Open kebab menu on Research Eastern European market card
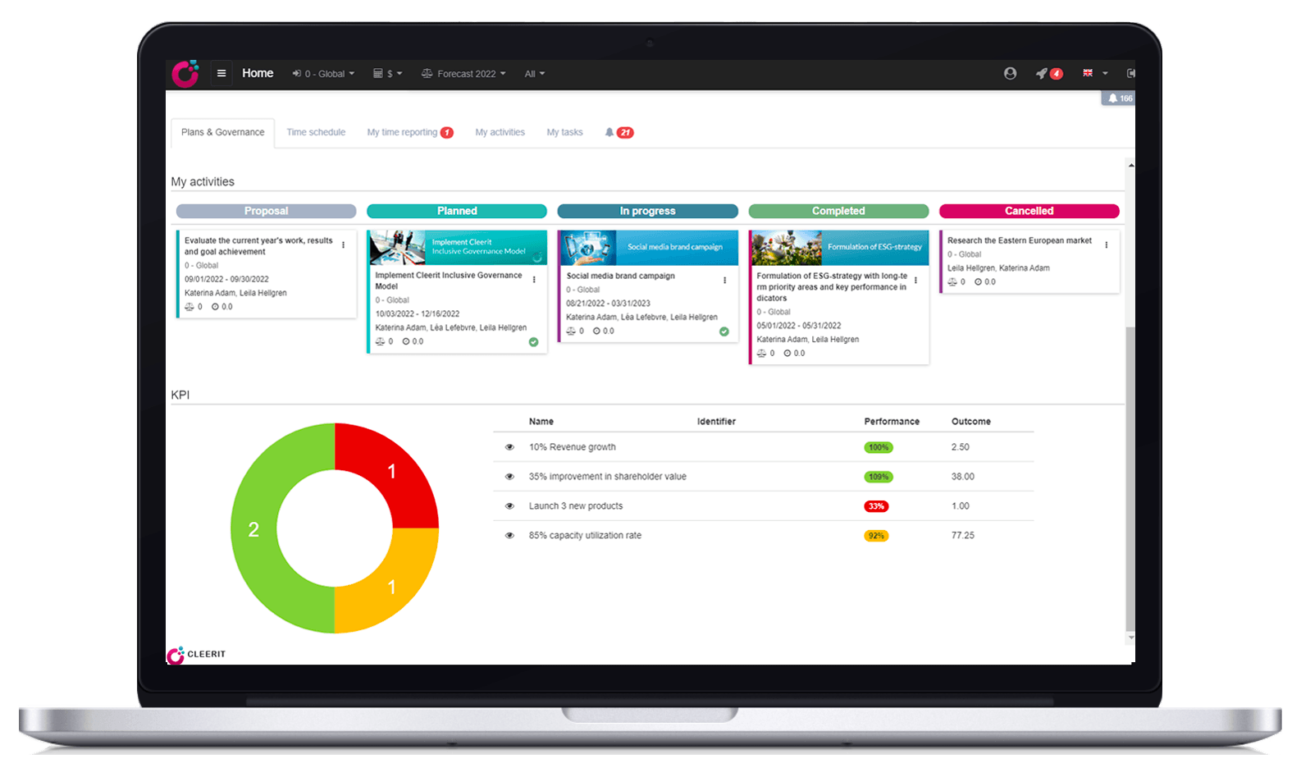Viewport: 1301px width, 768px height. click(x=1106, y=245)
